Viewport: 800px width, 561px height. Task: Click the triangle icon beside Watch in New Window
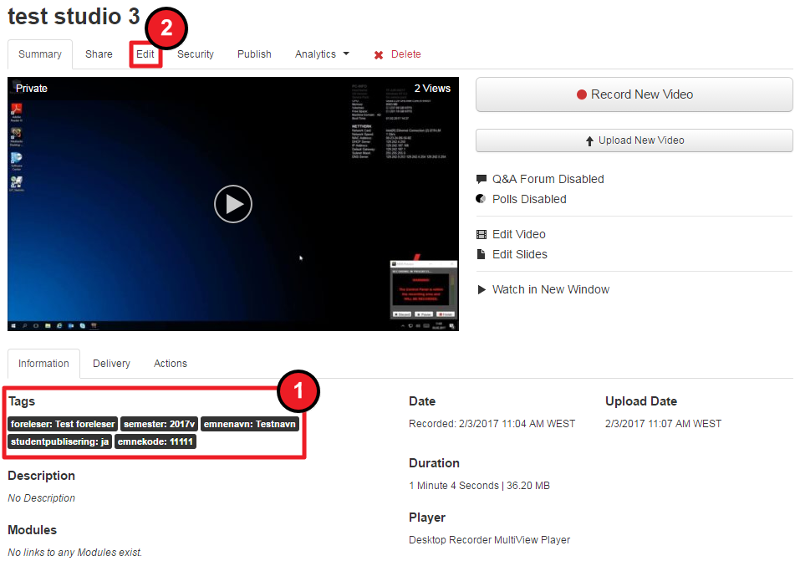(482, 290)
